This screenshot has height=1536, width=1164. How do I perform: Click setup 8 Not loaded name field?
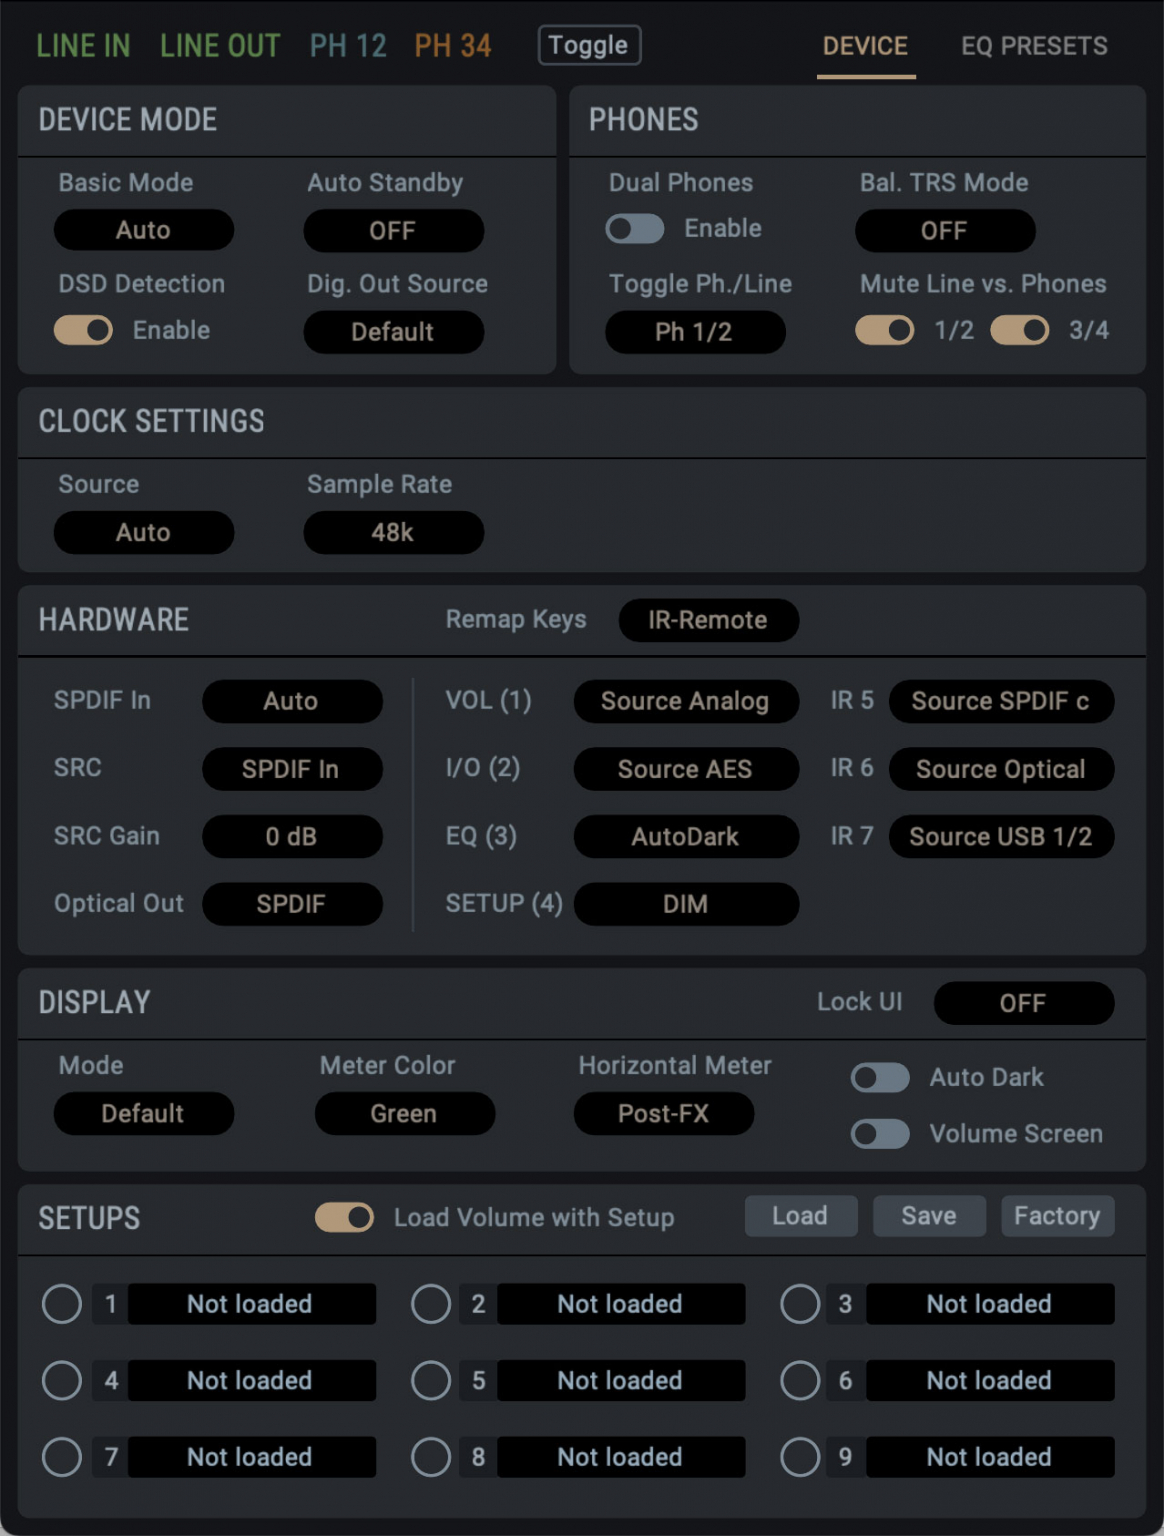pos(621,1457)
